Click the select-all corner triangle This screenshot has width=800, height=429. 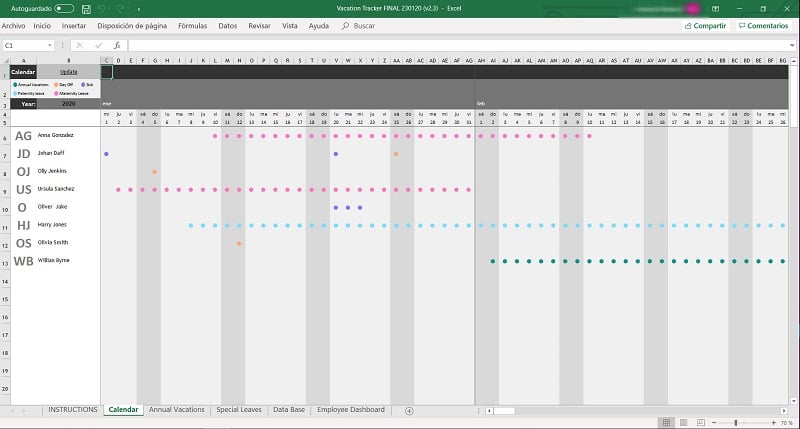pos(6,61)
